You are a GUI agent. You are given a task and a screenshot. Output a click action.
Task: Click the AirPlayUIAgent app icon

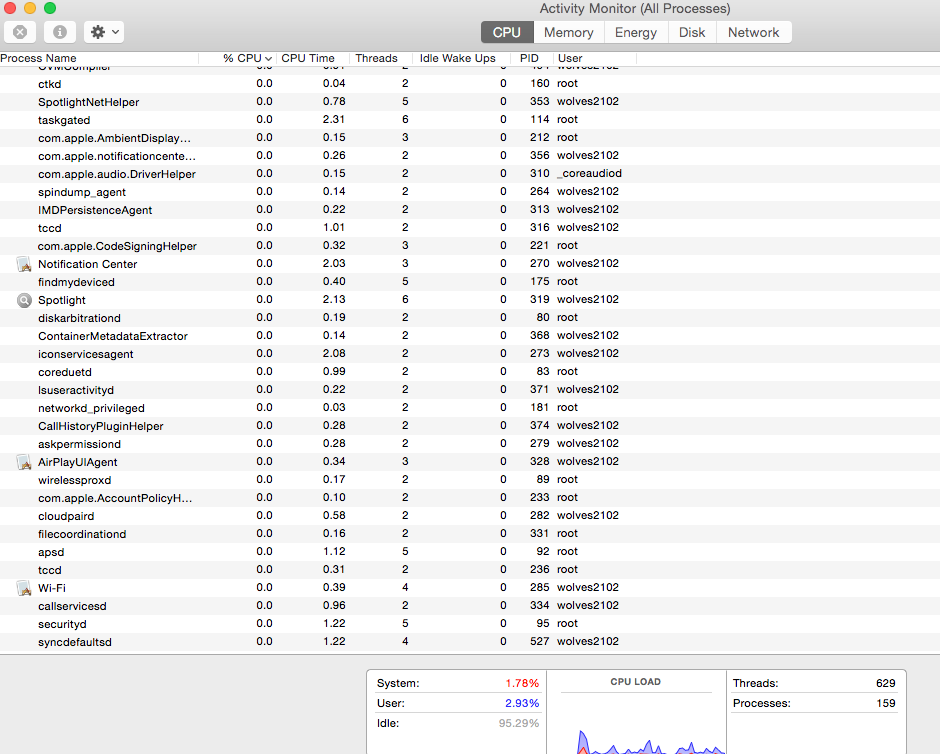coord(24,462)
